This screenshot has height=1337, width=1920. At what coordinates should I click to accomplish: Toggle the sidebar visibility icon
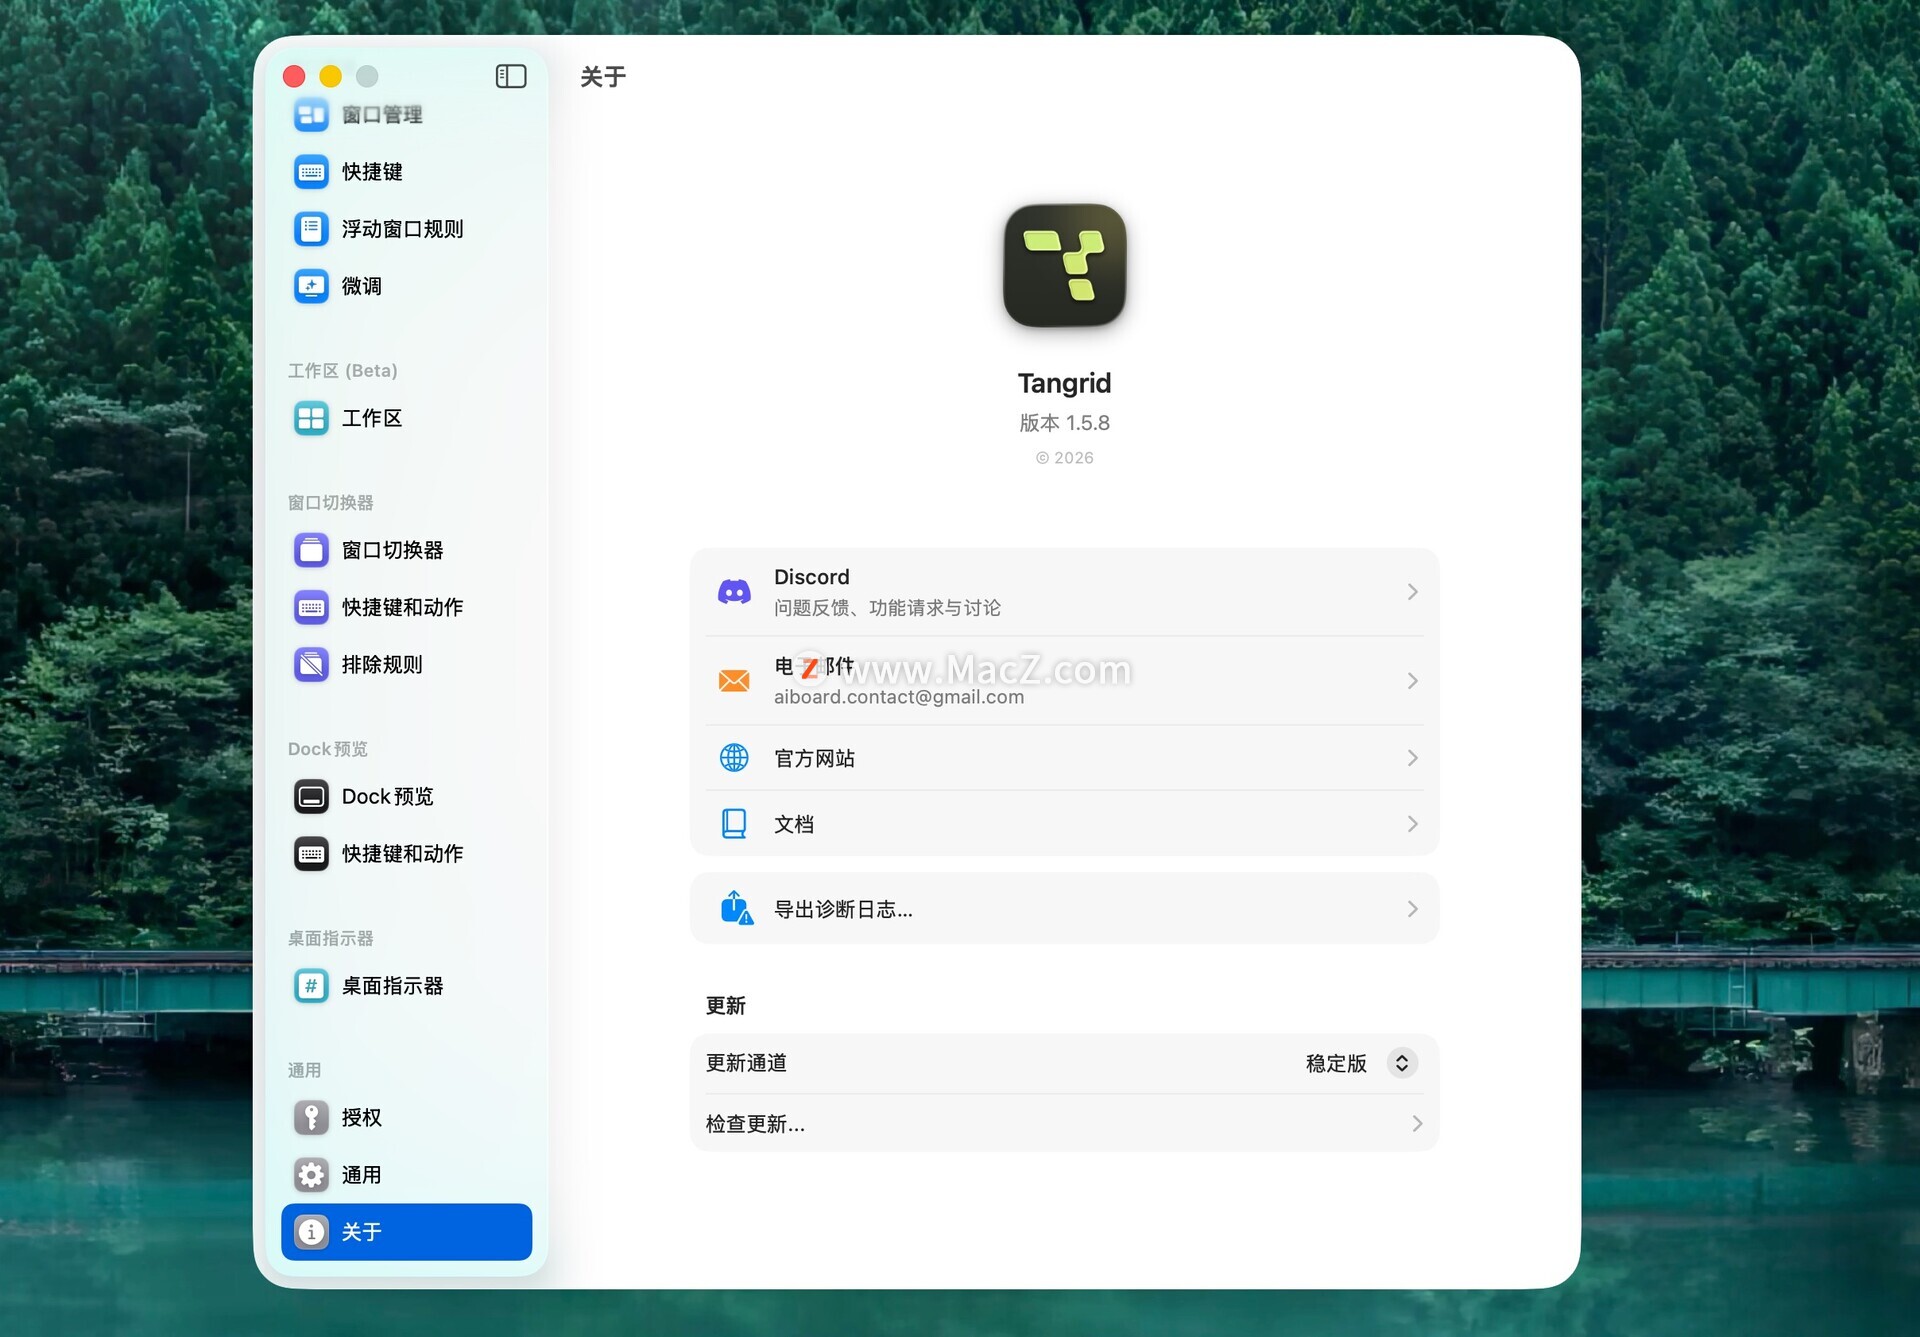(511, 76)
